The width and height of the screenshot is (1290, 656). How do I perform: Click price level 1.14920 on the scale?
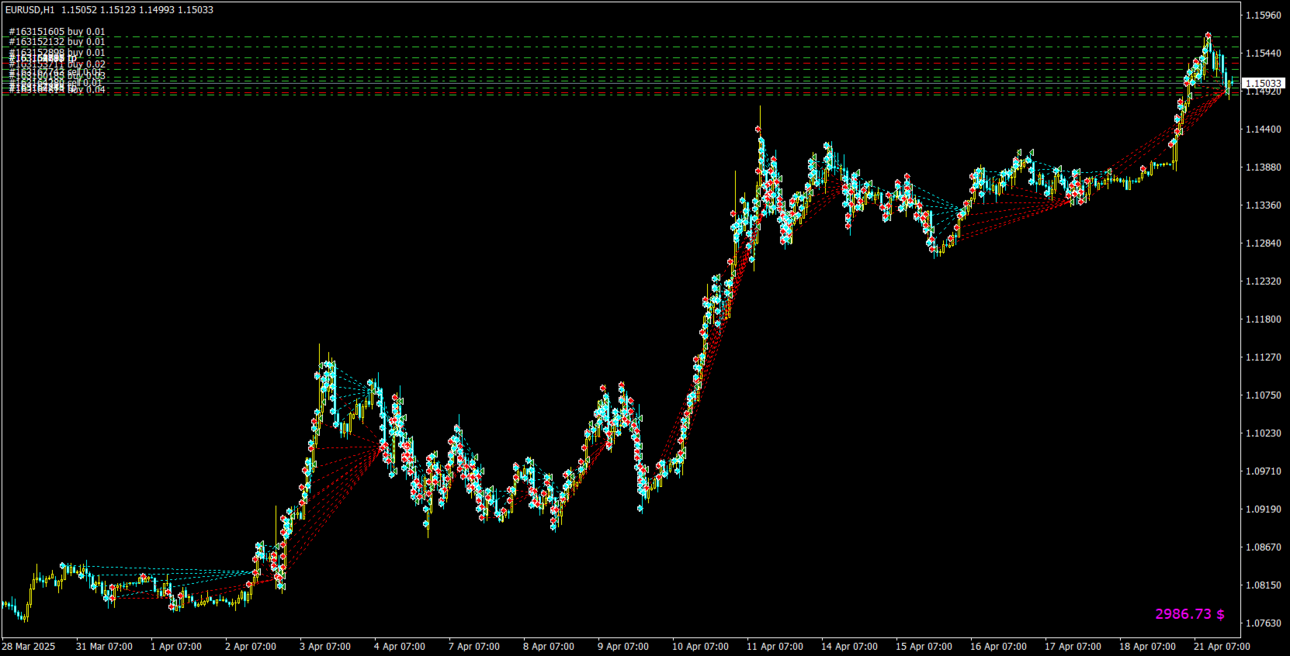point(1264,92)
